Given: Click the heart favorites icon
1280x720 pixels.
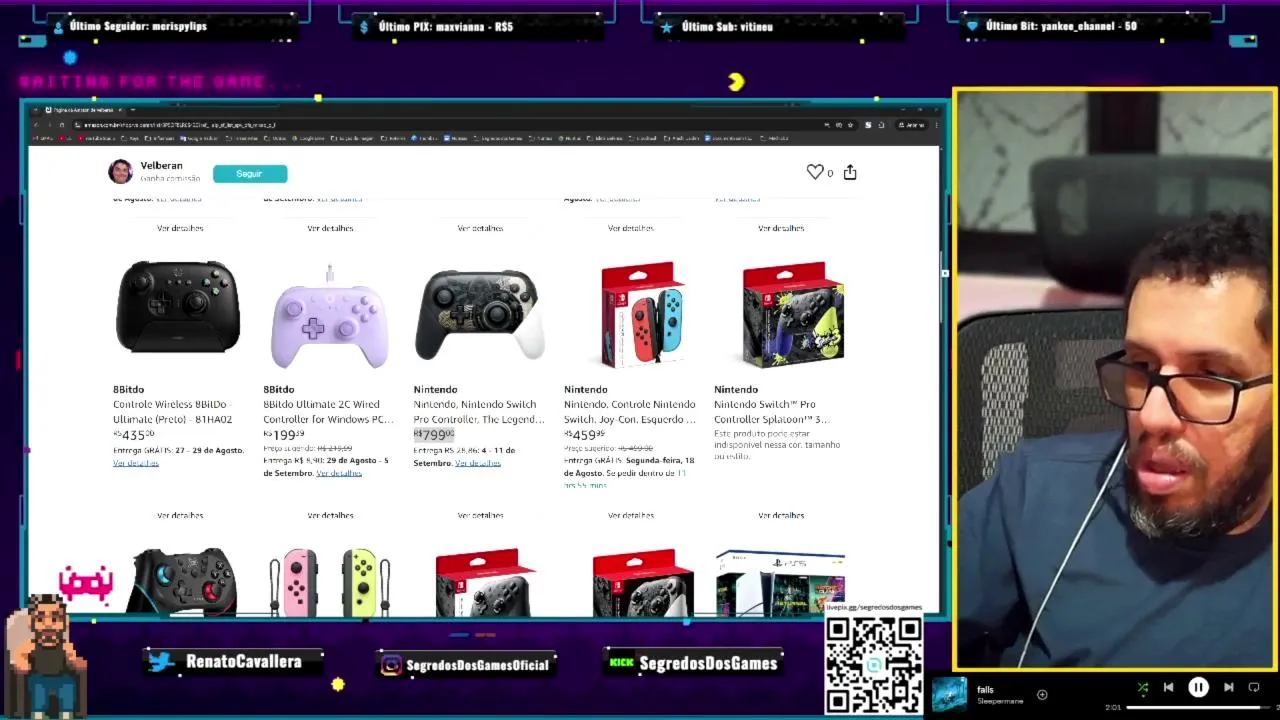Looking at the screenshot, I should pyautogui.click(x=815, y=172).
